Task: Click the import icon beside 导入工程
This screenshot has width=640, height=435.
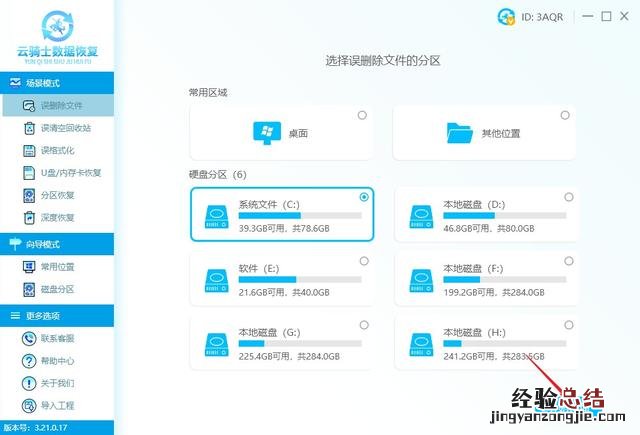Action: pos(29,406)
